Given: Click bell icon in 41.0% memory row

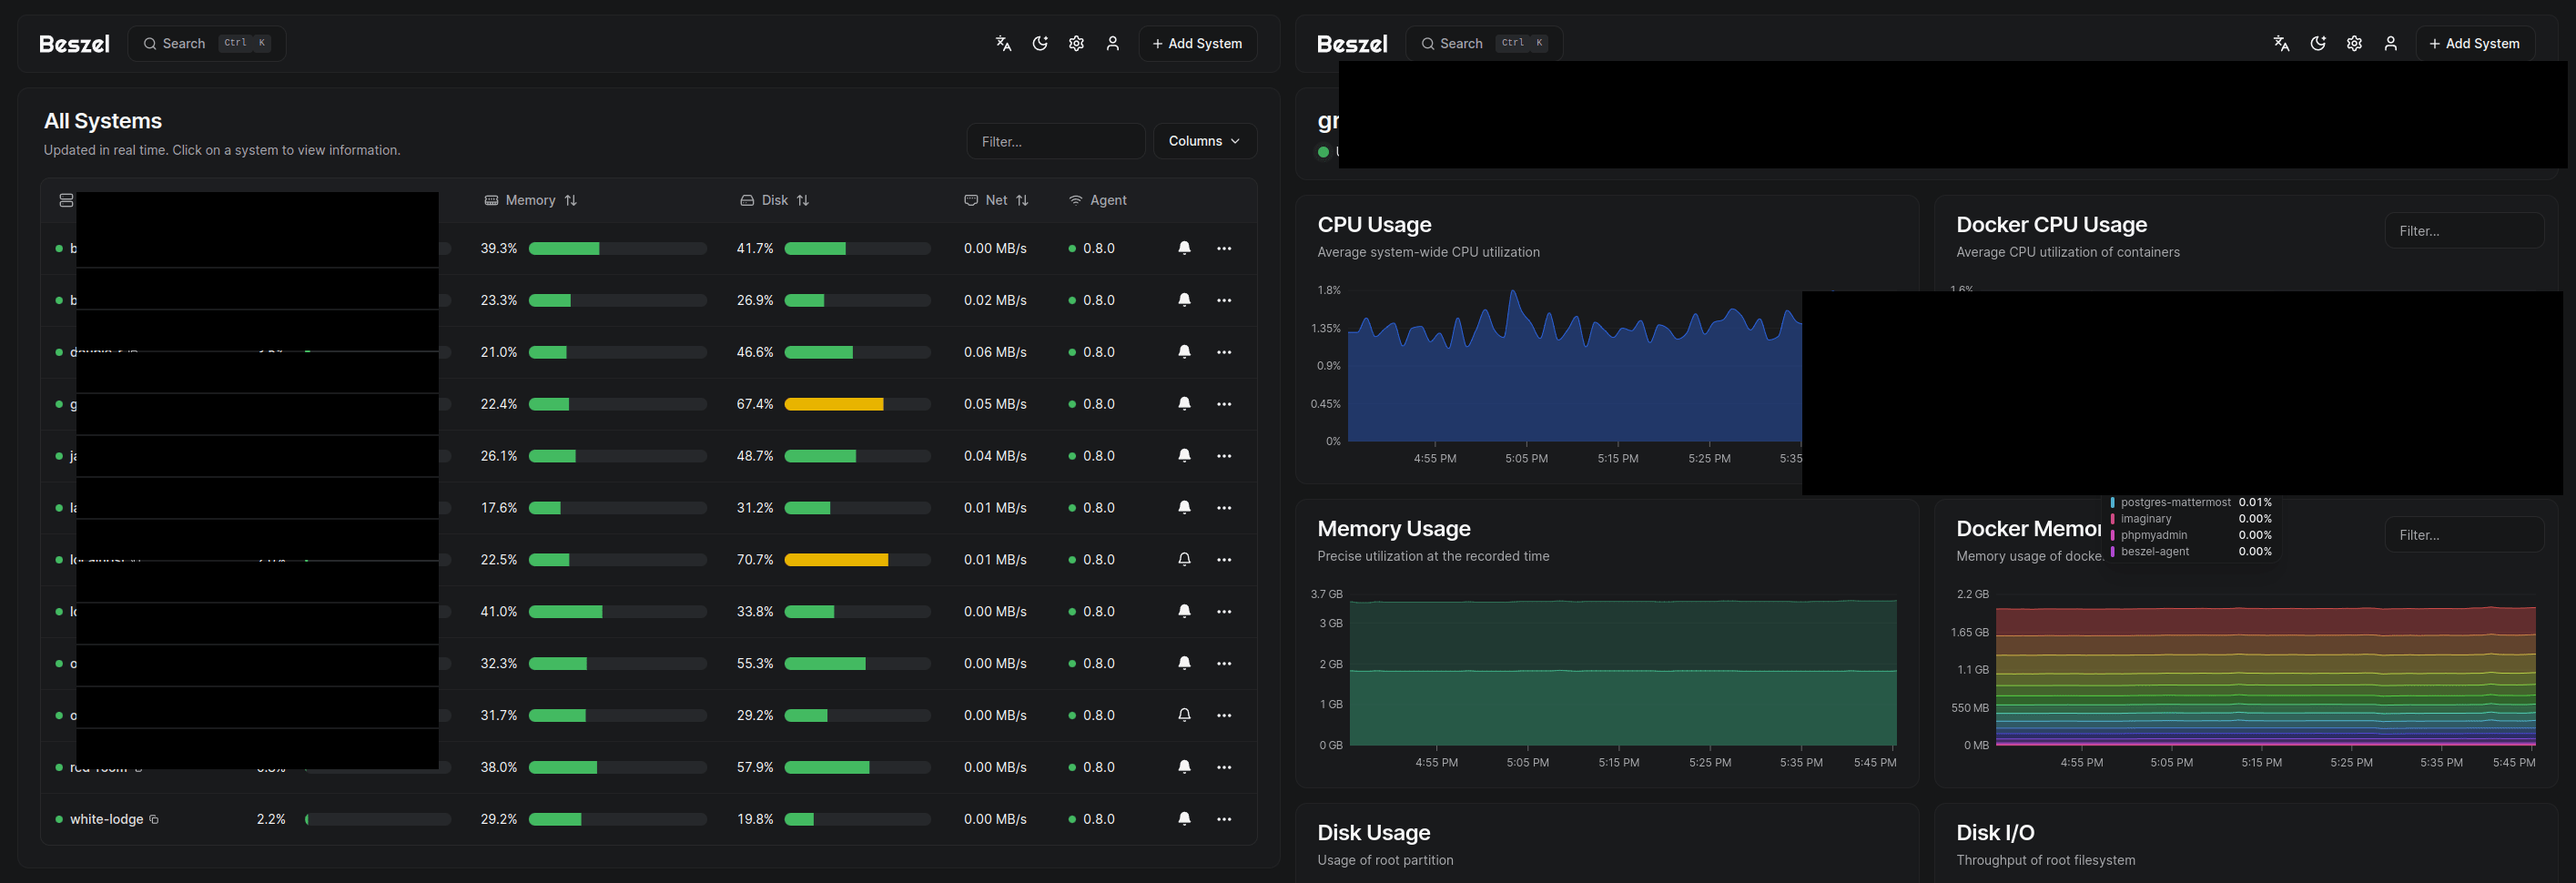Looking at the screenshot, I should tap(1184, 611).
